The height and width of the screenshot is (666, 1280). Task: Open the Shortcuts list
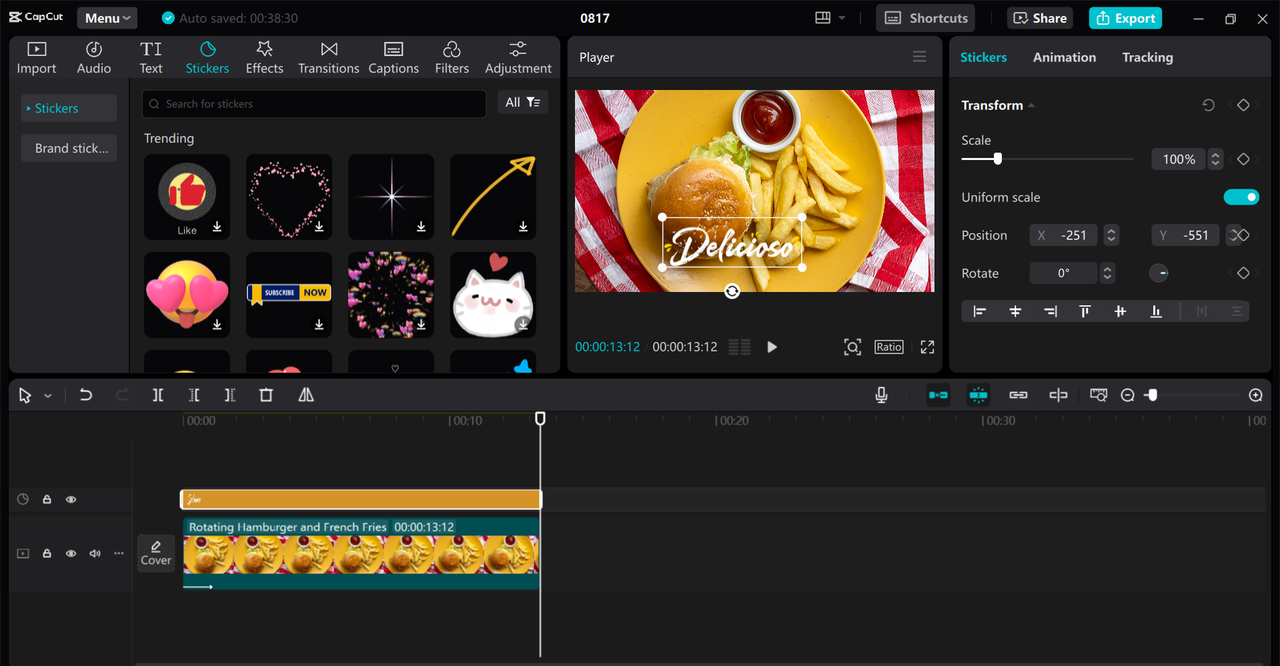tap(926, 18)
